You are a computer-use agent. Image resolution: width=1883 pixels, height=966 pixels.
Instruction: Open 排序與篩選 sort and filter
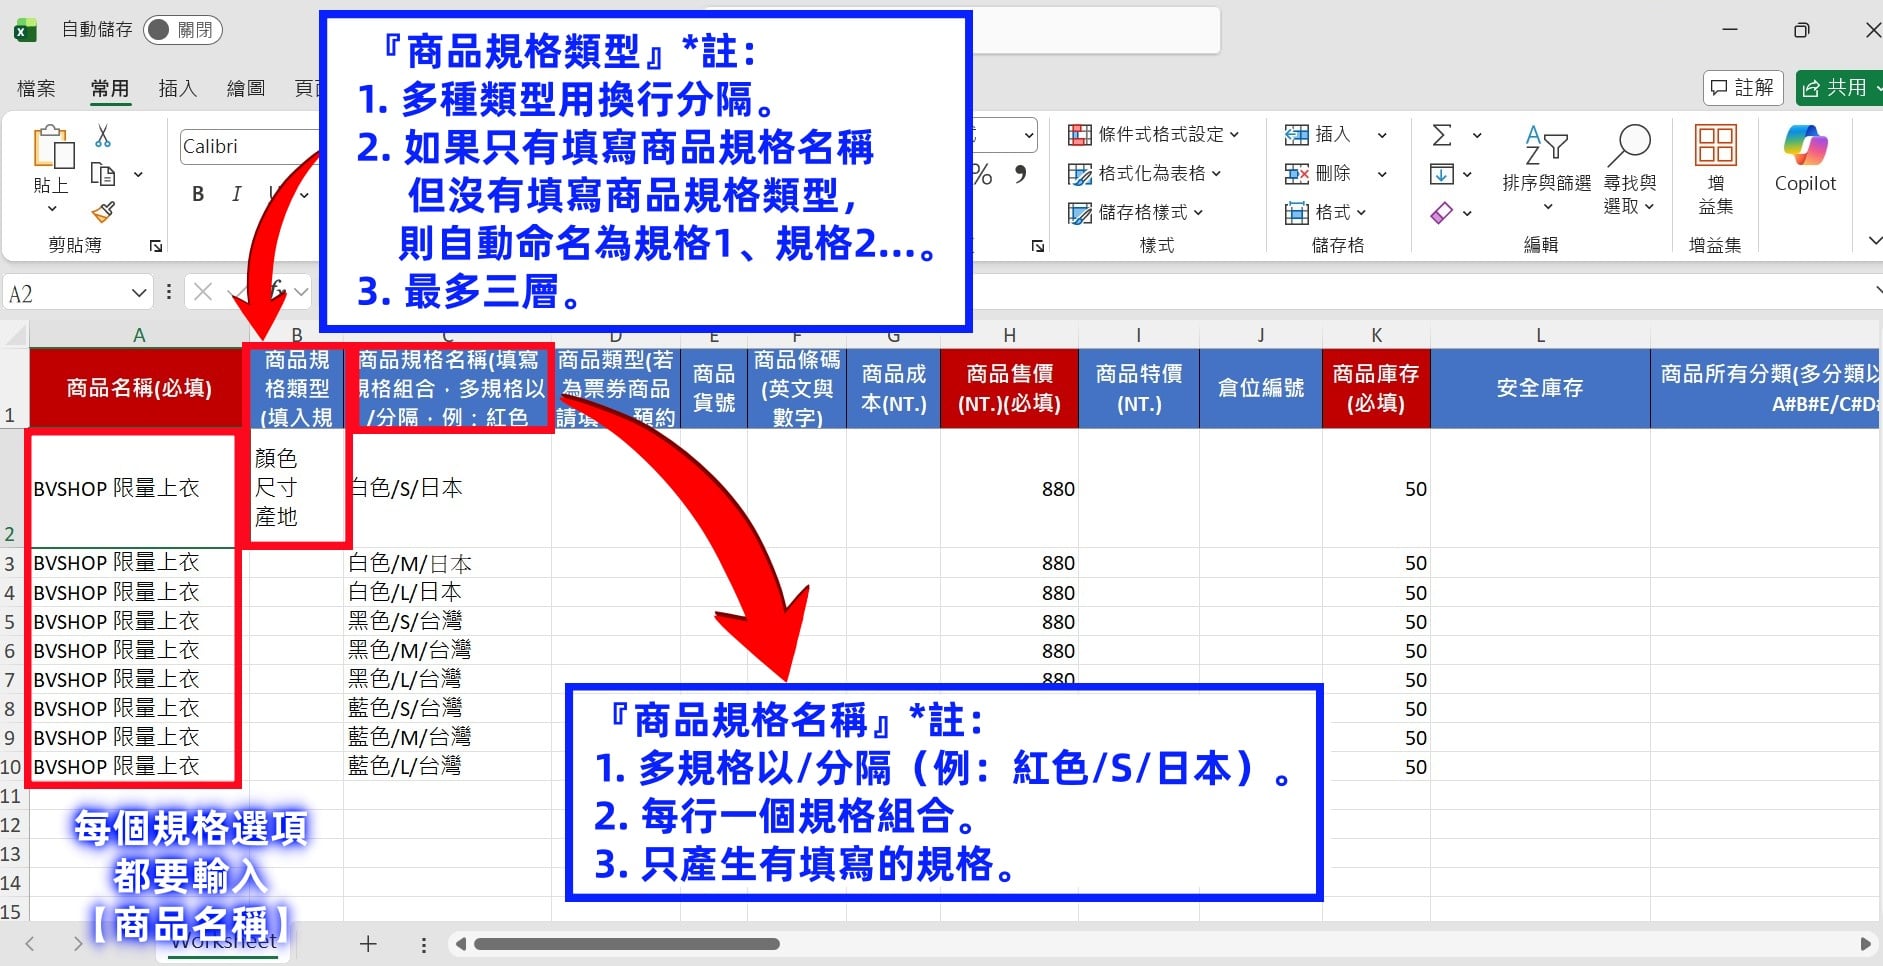[1546, 168]
